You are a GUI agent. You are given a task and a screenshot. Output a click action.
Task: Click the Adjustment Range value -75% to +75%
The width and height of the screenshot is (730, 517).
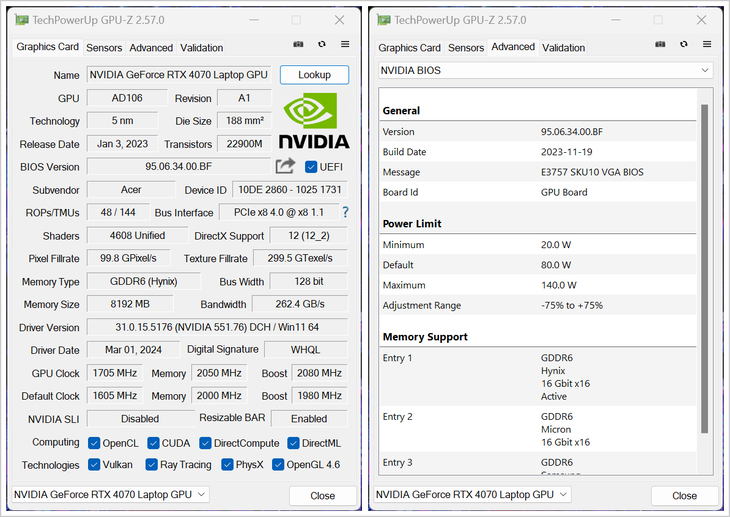[571, 306]
